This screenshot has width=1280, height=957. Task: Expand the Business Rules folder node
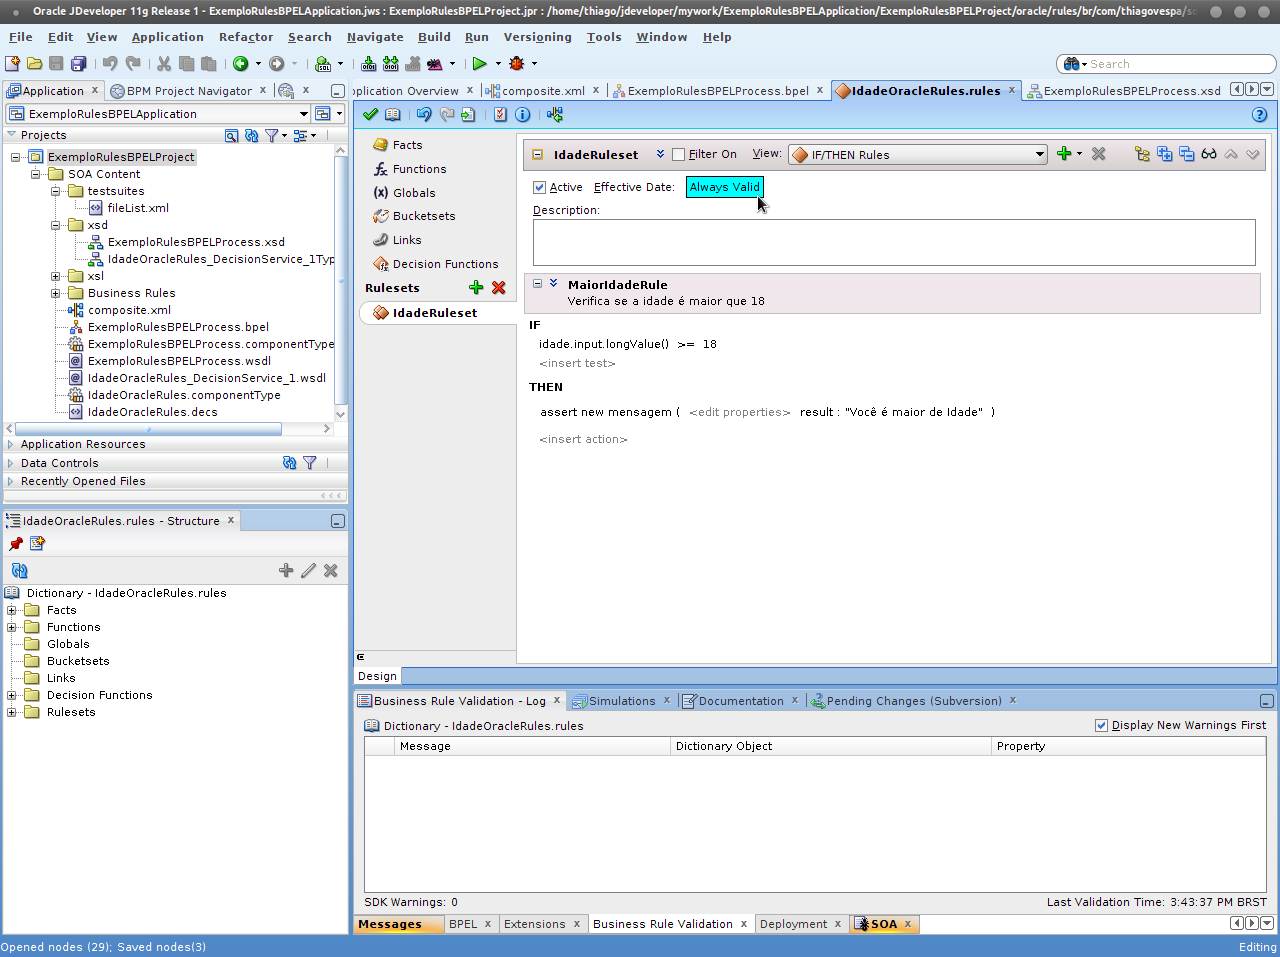click(x=56, y=293)
